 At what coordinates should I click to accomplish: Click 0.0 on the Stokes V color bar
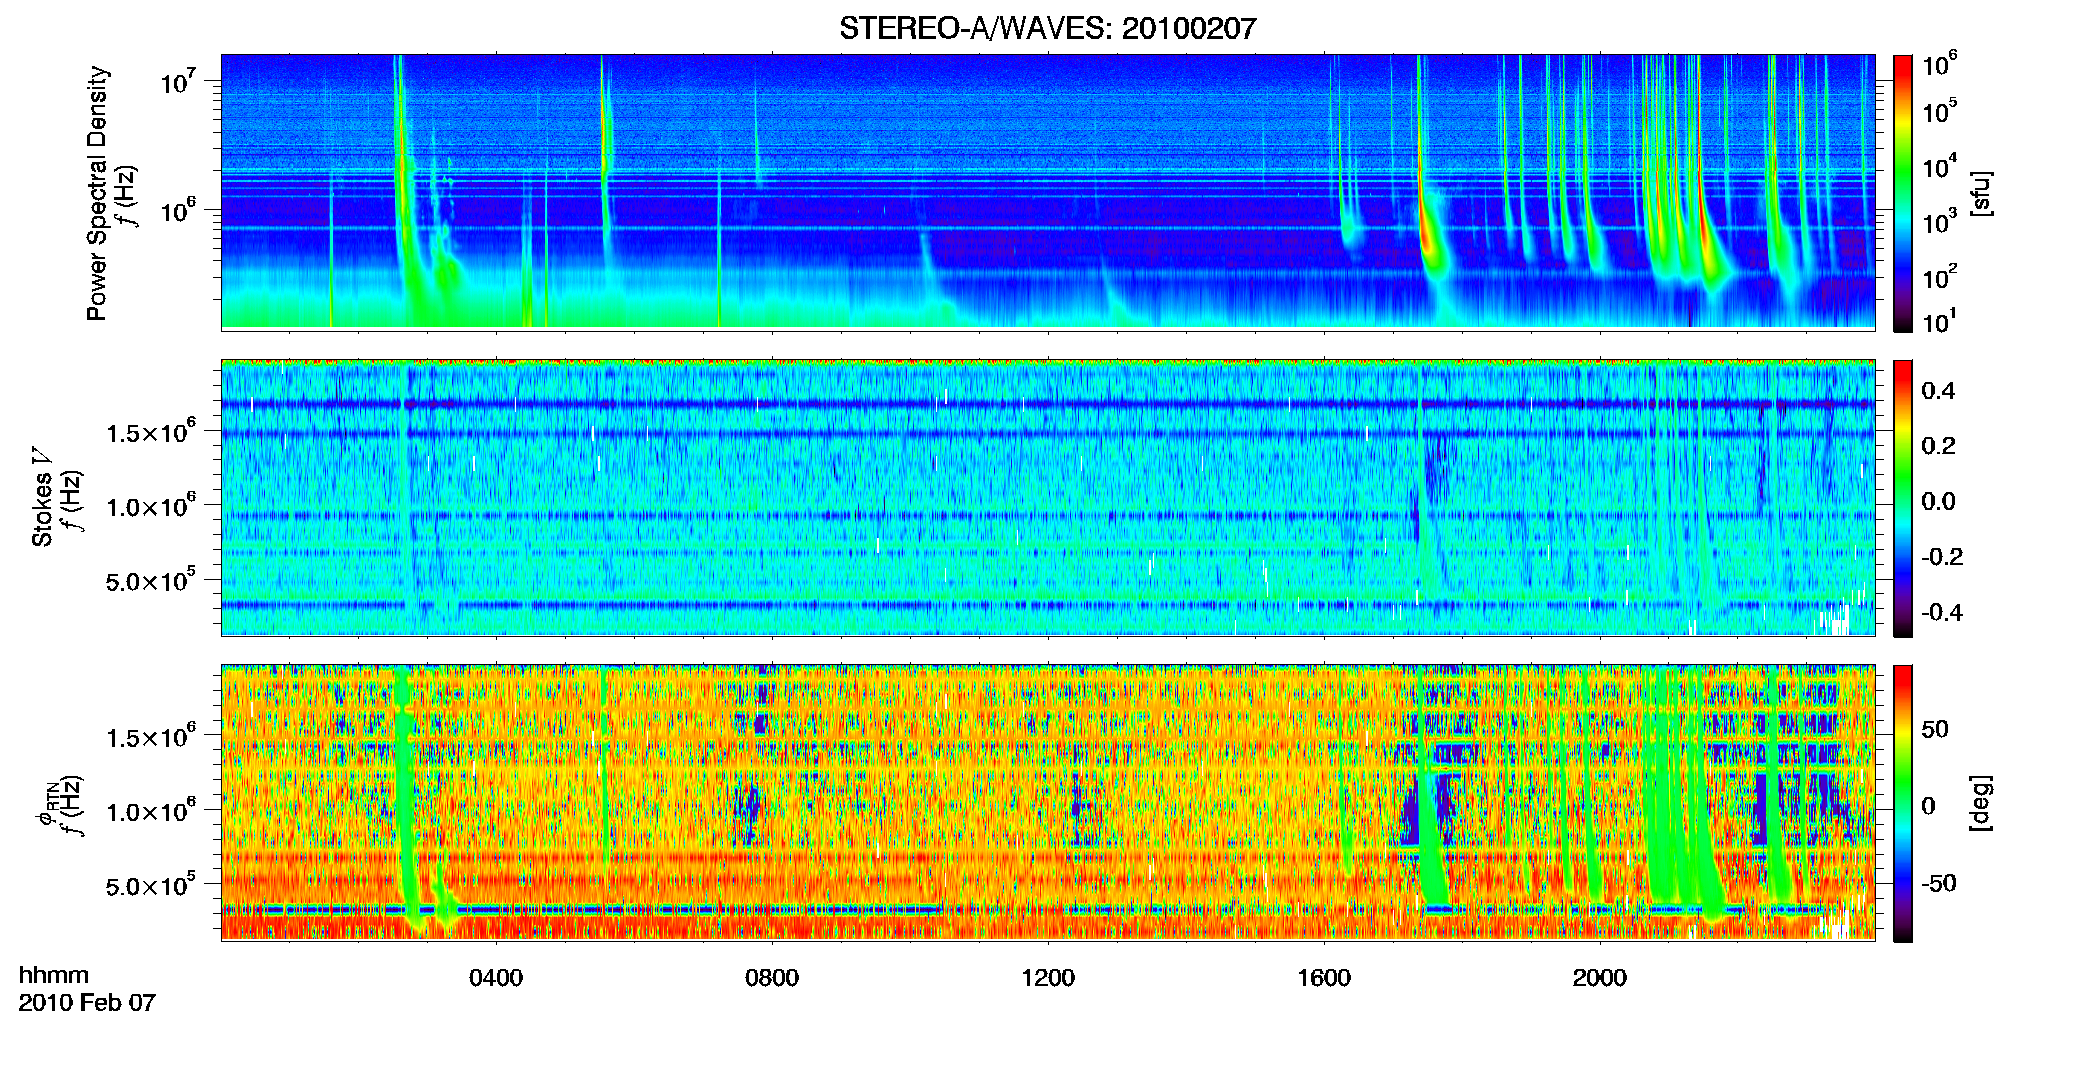(1938, 501)
